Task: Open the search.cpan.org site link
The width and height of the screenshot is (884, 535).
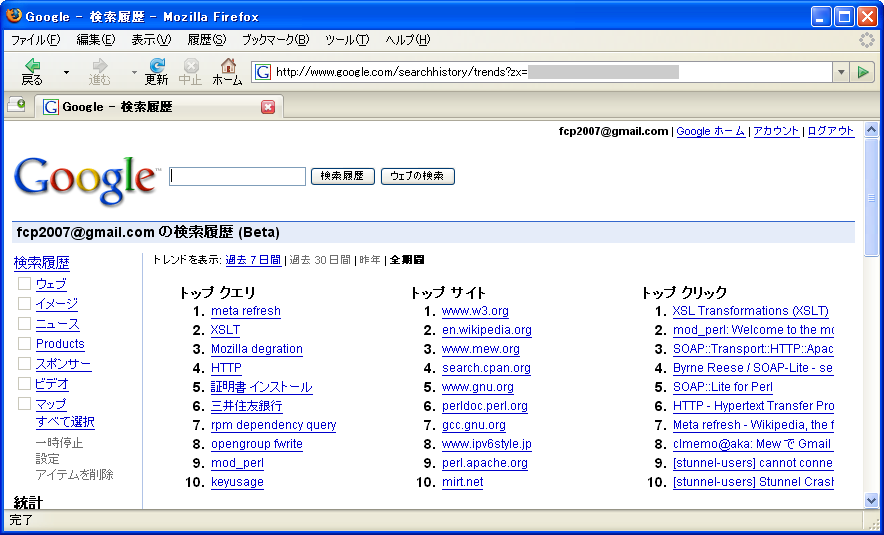Action: pyautogui.click(x=487, y=368)
